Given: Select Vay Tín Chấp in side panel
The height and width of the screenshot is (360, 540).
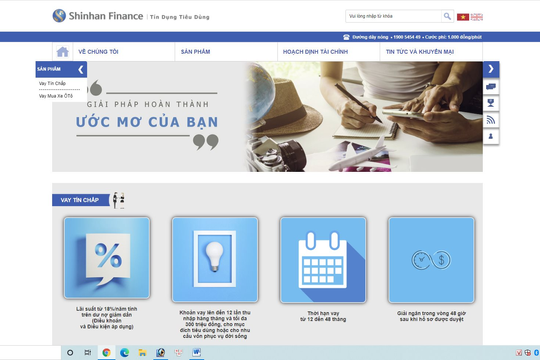Looking at the screenshot, I should (x=52, y=83).
